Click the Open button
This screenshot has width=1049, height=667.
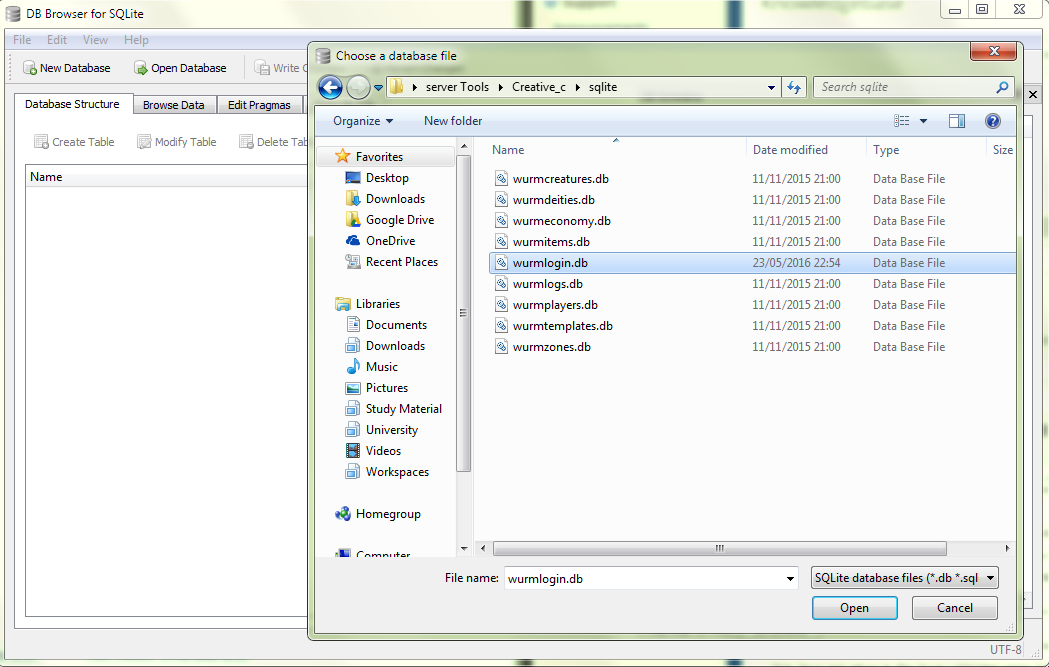(x=854, y=608)
